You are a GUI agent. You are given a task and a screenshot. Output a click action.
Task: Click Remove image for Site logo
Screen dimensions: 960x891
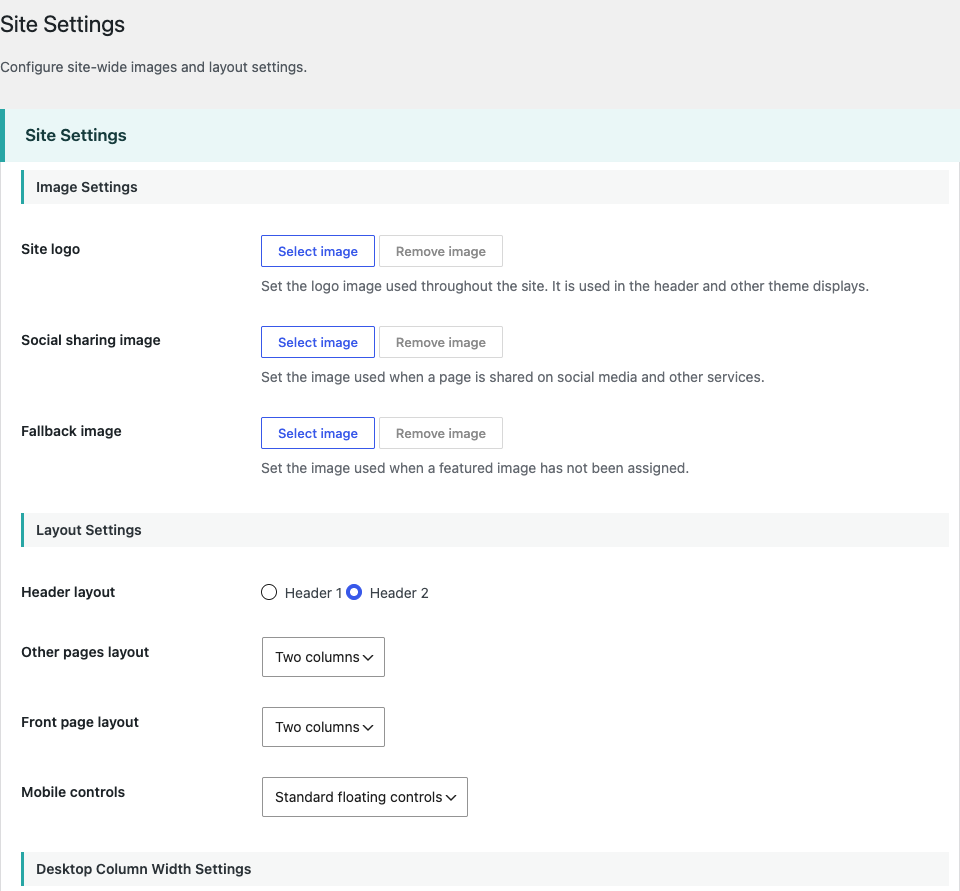click(x=441, y=251)
